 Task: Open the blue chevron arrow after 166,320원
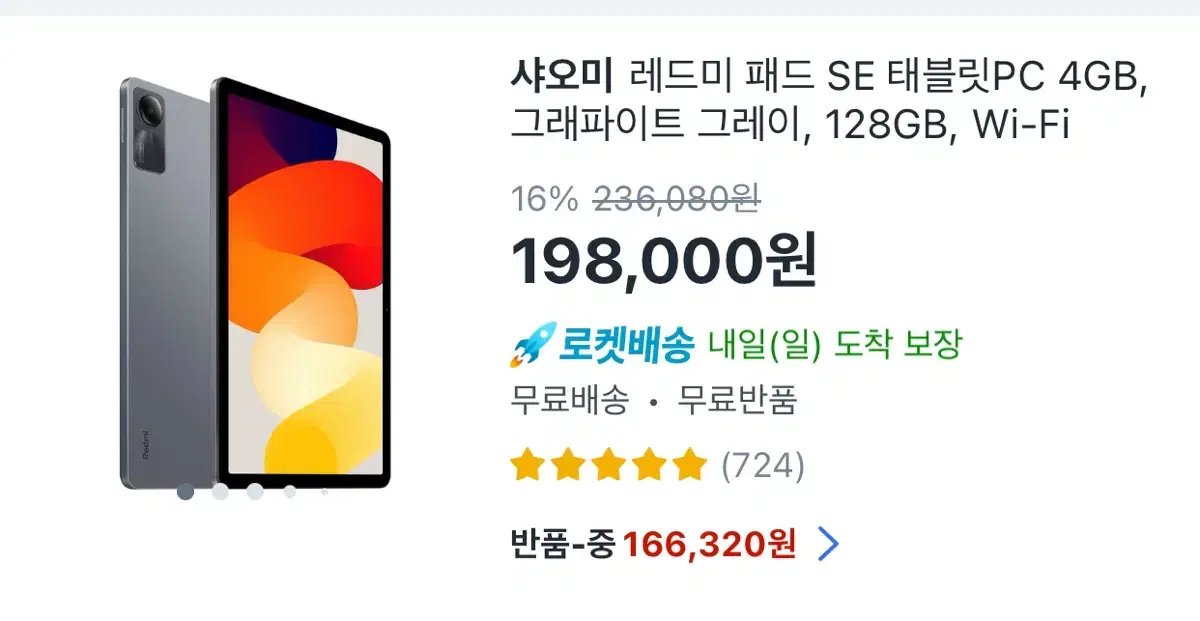(x=829, y=545)
